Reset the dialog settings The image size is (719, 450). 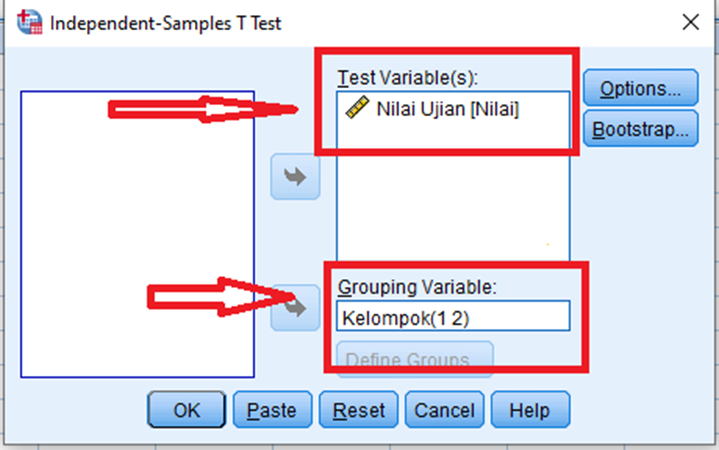[359, 410]
